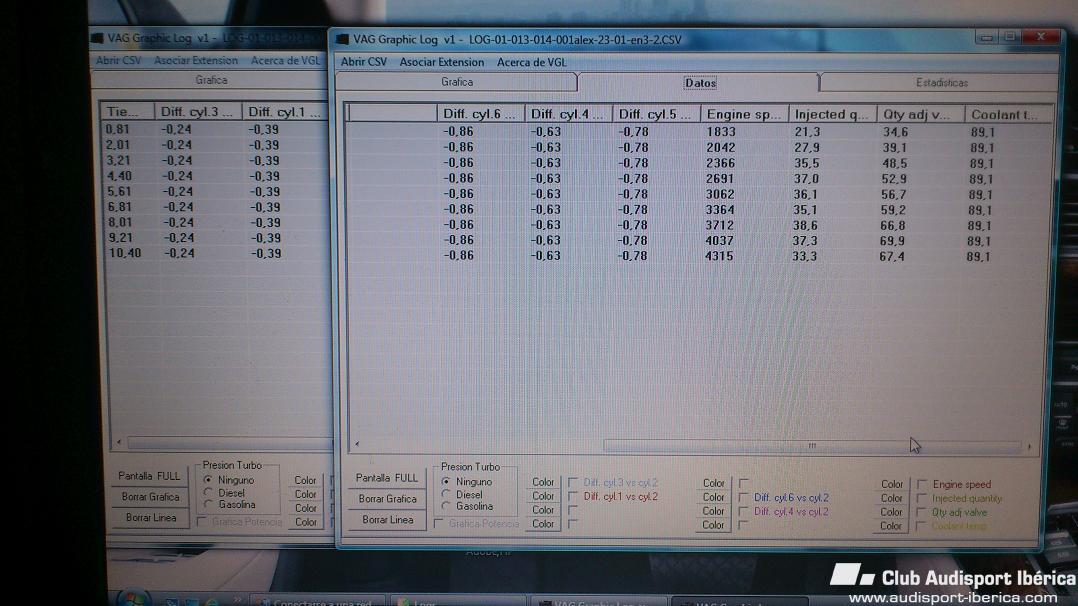
Task: Click the Pantalla FULL button in the back window
Action: [149, 476]
